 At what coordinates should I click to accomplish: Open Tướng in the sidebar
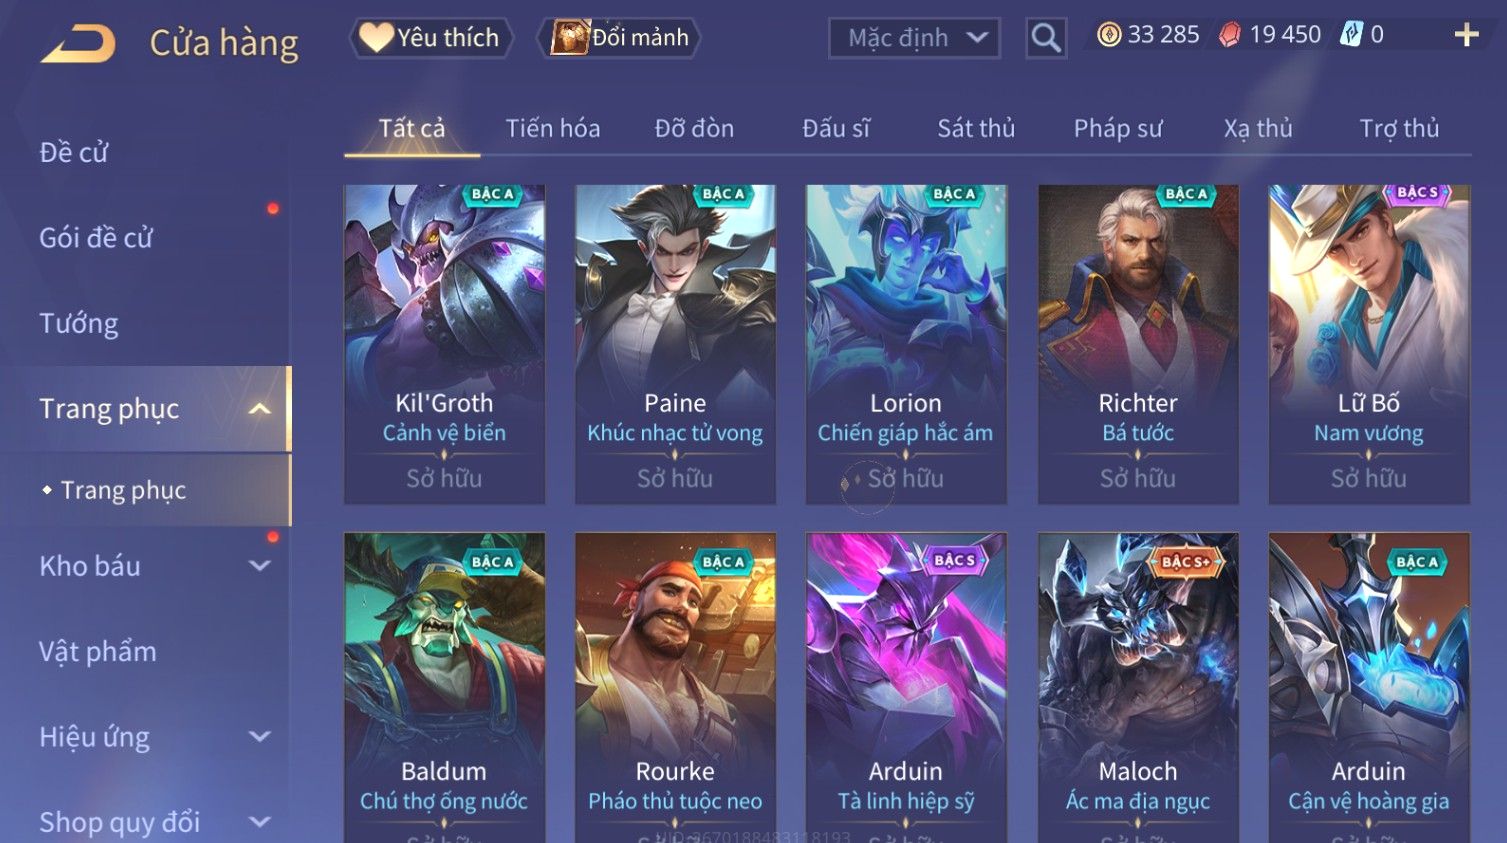coord(79,323)
